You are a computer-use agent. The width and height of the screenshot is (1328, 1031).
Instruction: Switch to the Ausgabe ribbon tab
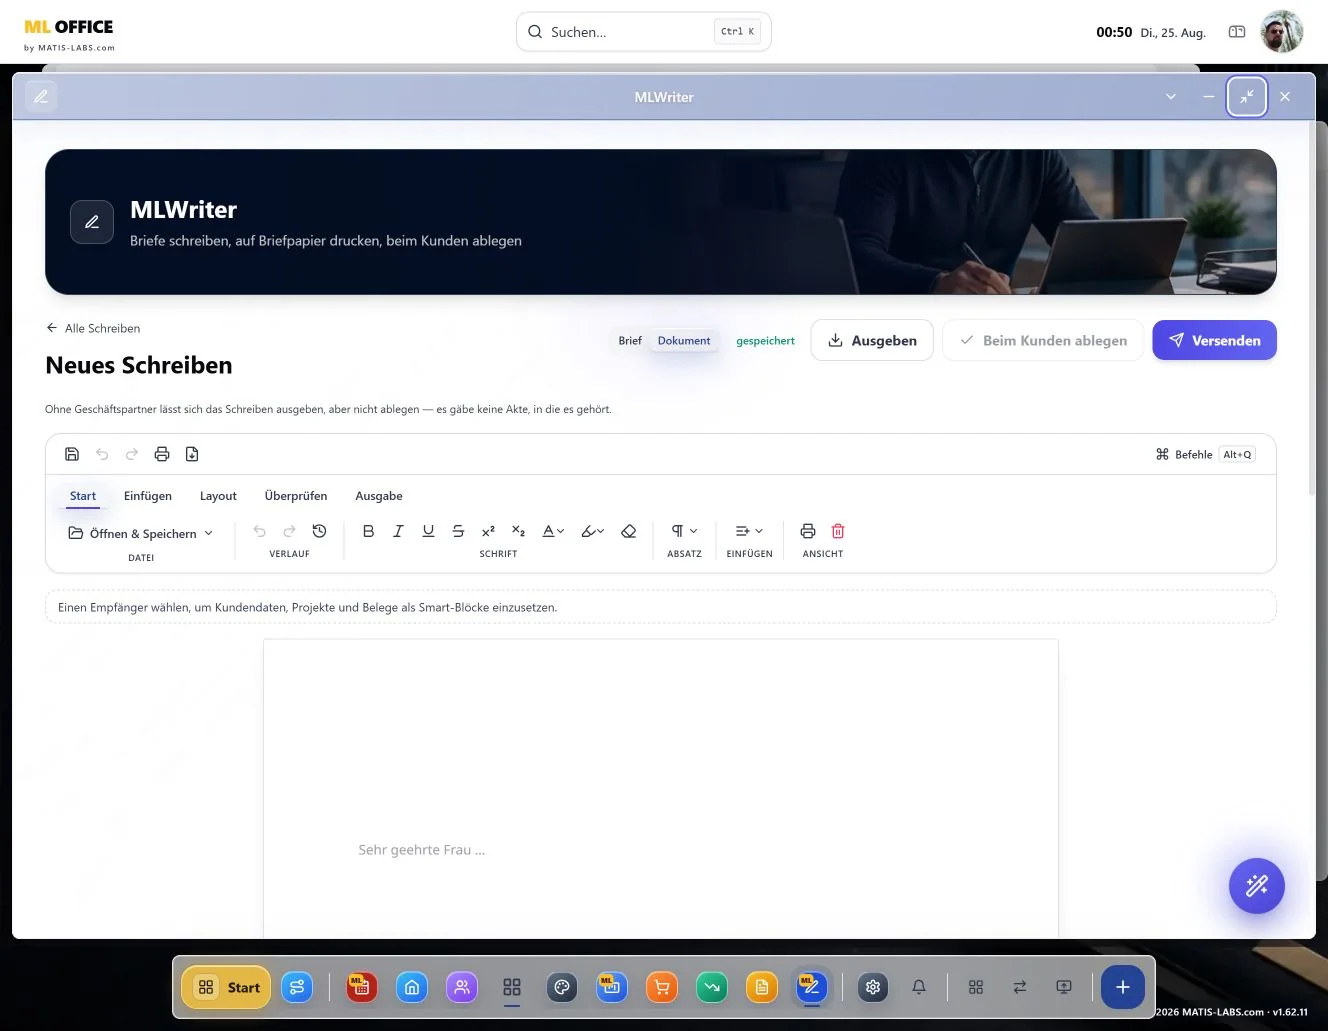[379, 496]
